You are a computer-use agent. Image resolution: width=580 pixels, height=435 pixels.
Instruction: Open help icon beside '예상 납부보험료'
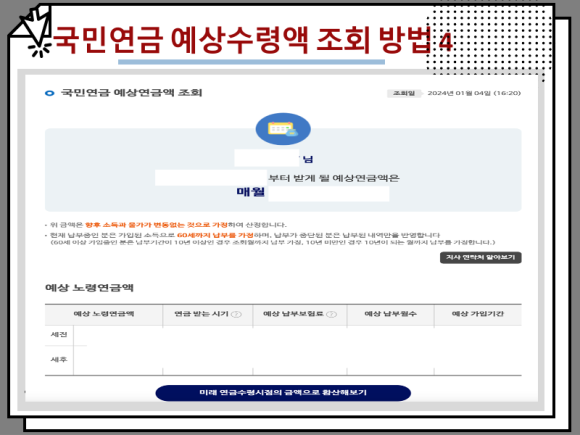331,314
